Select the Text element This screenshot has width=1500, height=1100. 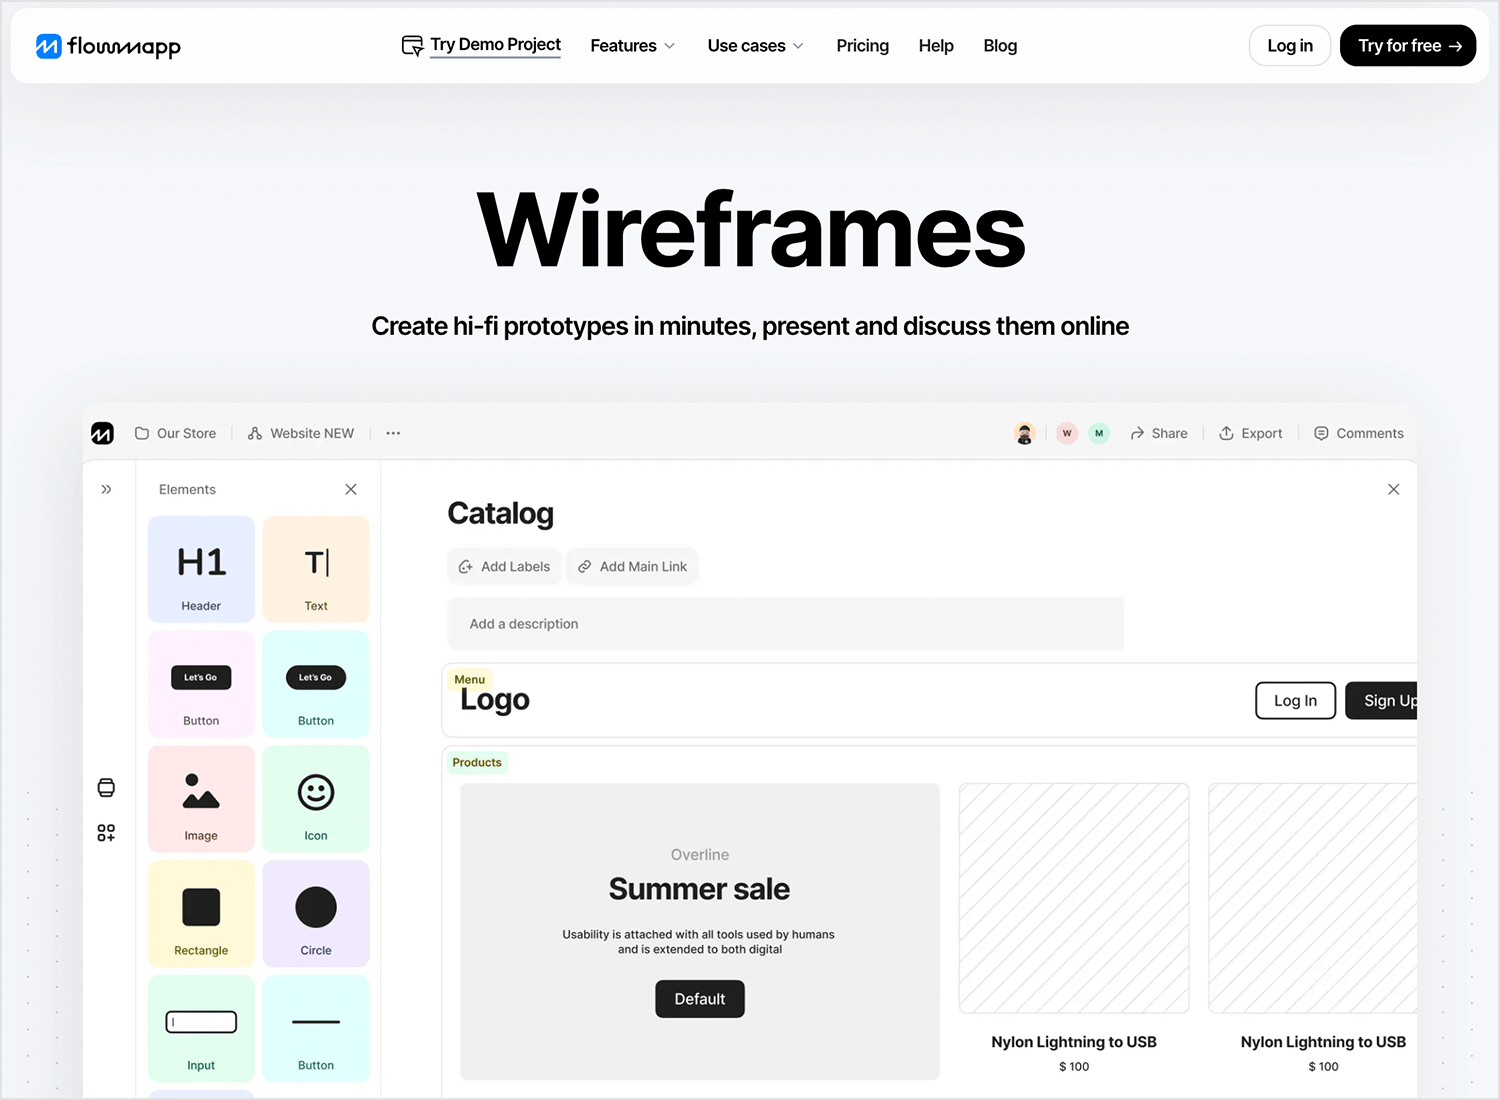pos(316,569)
